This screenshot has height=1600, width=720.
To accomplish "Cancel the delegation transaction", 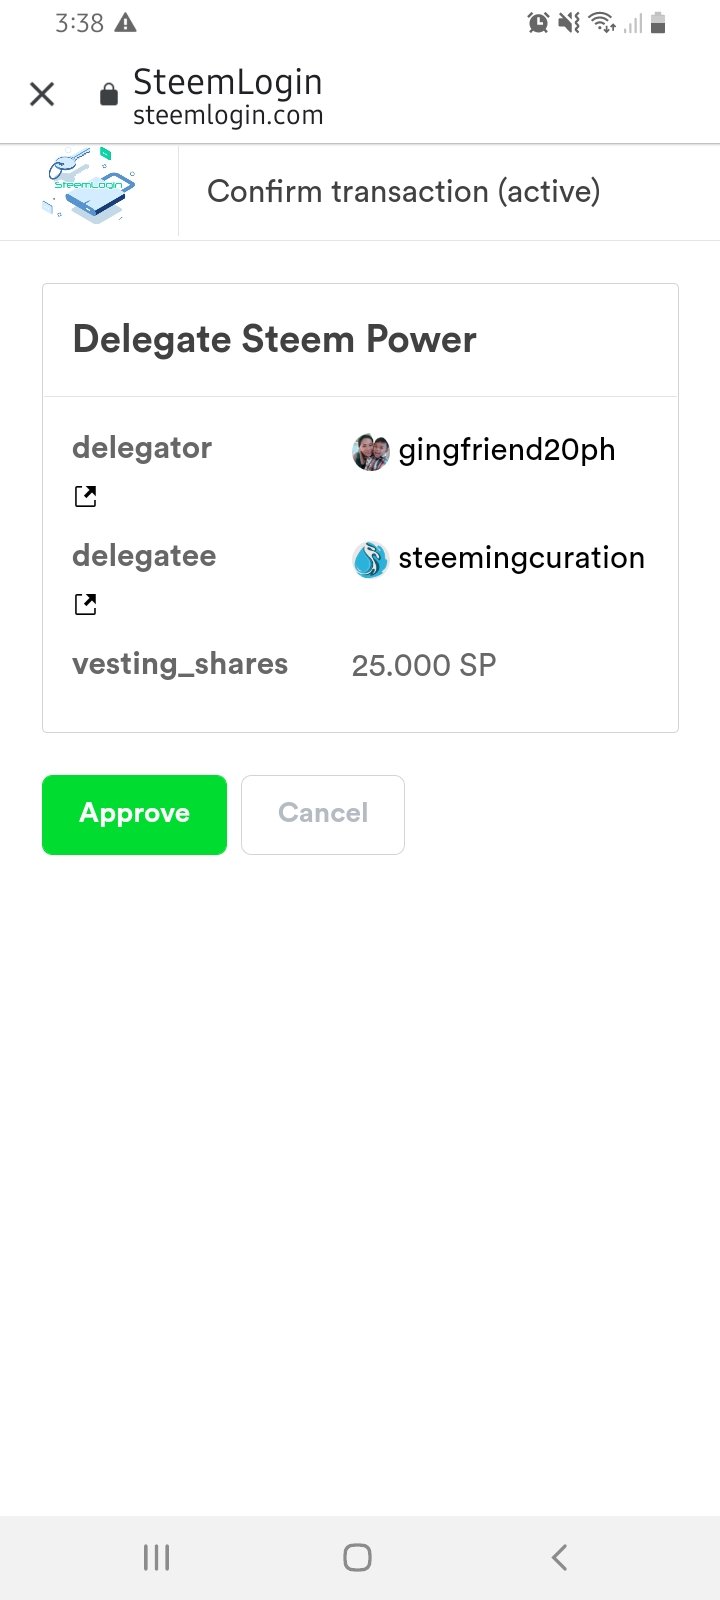I will (323, 814).
